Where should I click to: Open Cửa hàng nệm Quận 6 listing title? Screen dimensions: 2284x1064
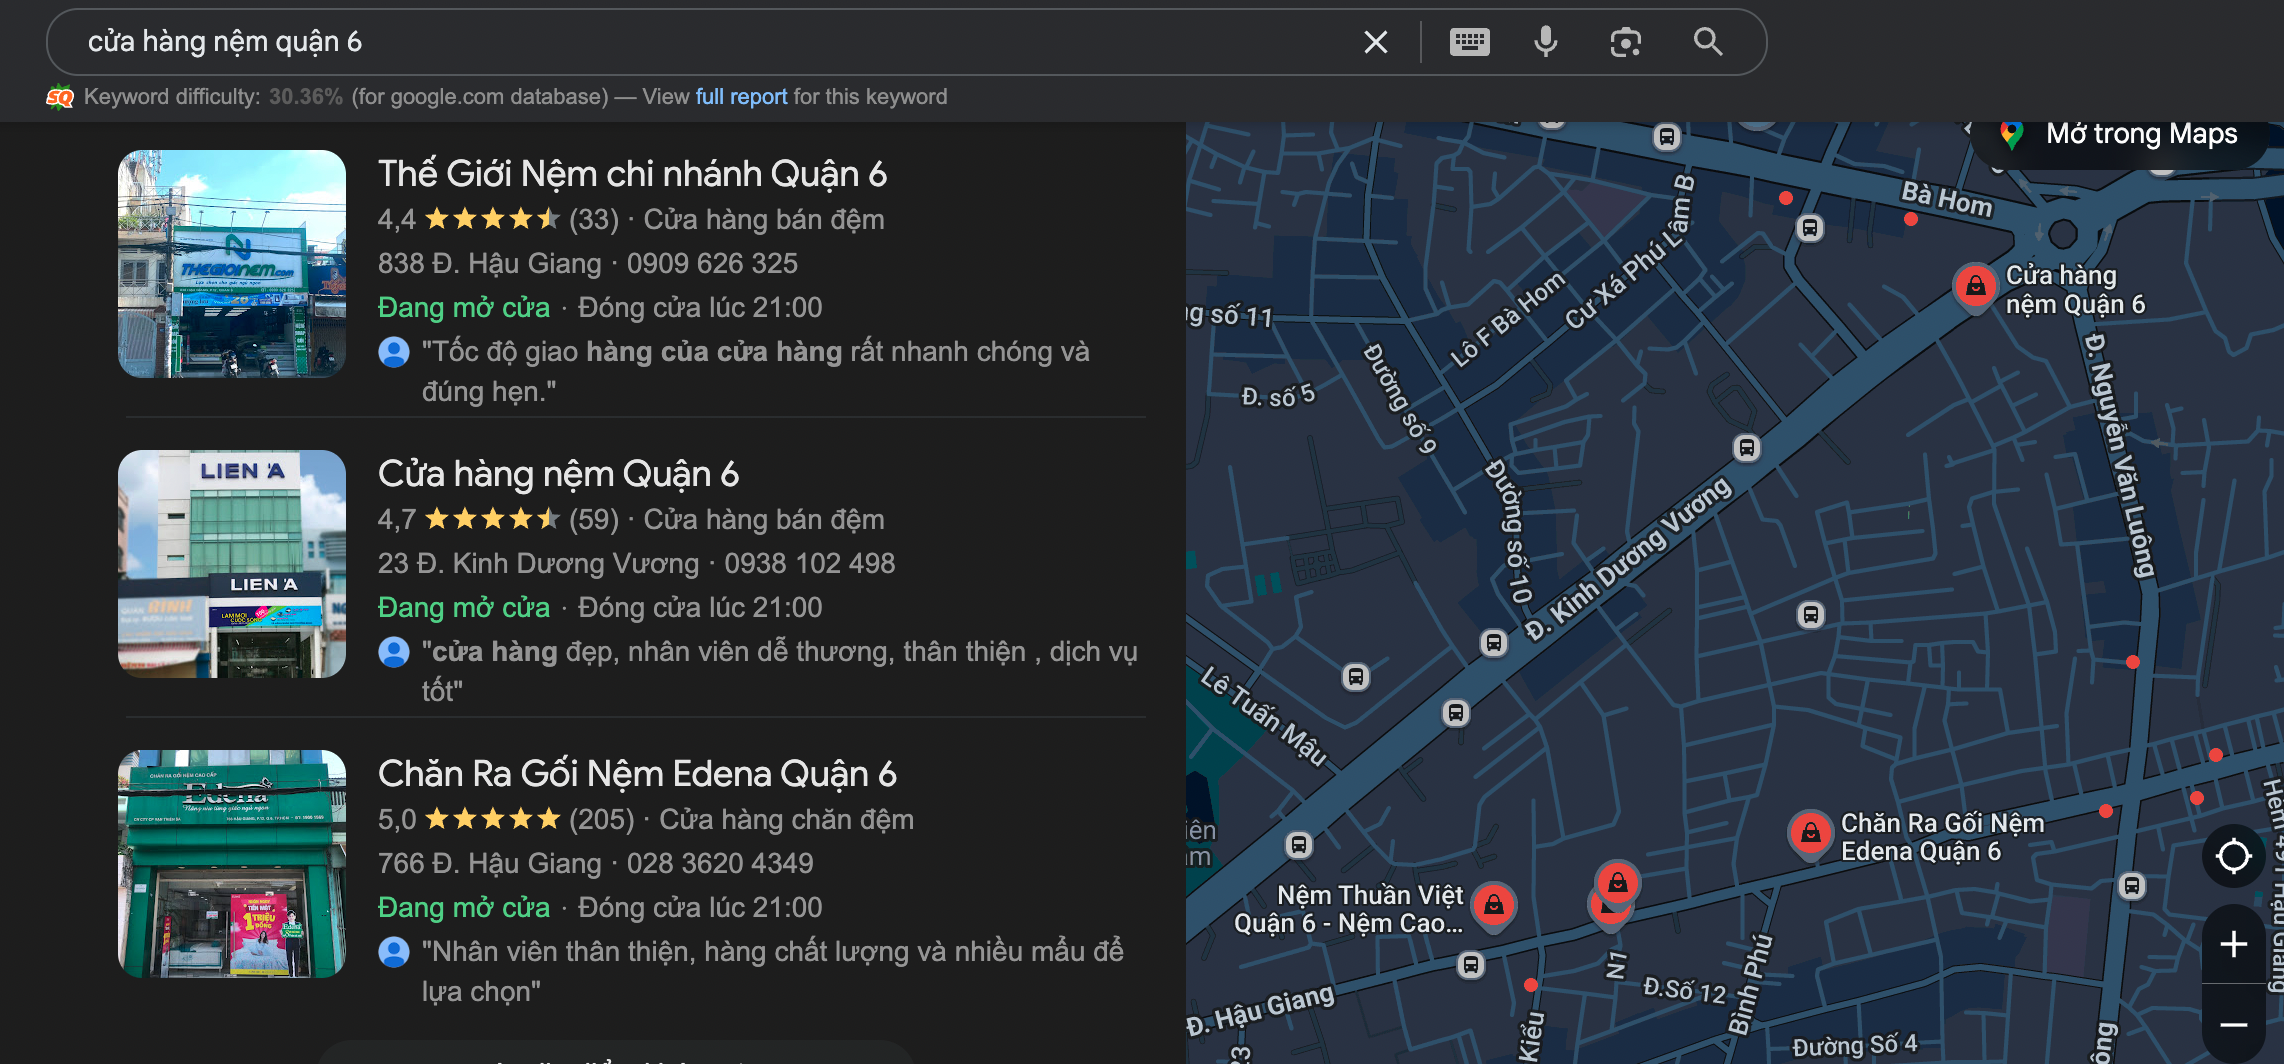(x=558, y=474)
